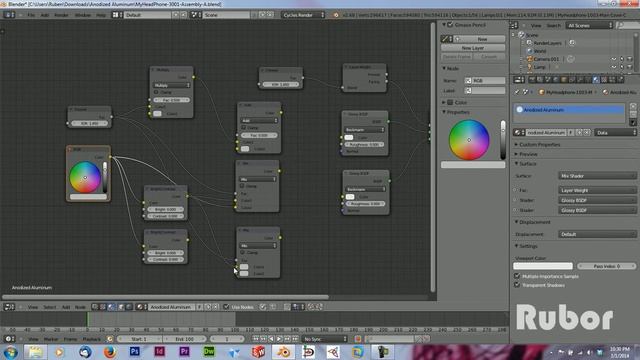Screen dimensions: 640x360
Task: Open the No Sync dropdown in timeline
Action: click(x=325, y=339)
